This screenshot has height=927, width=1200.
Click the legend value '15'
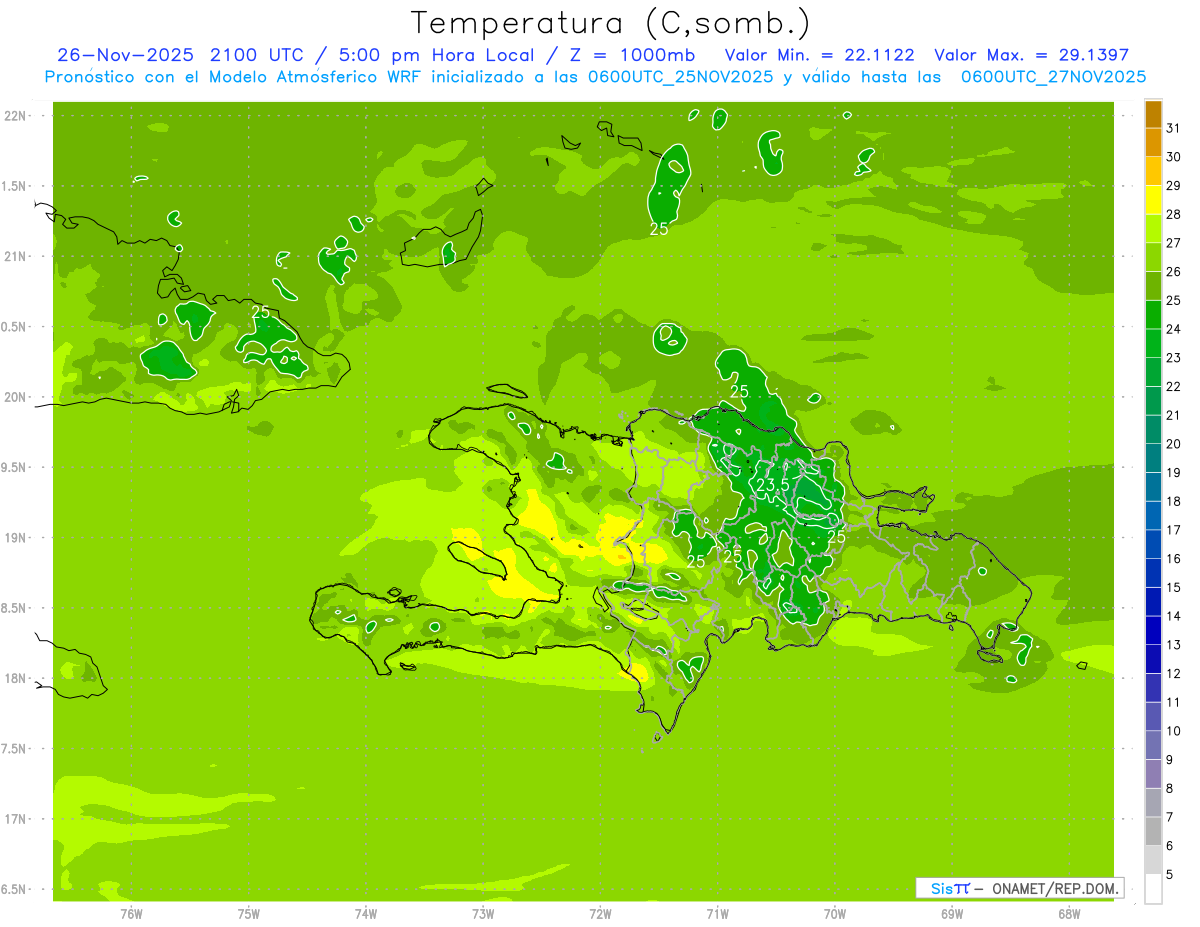[x=1174, y=587]
